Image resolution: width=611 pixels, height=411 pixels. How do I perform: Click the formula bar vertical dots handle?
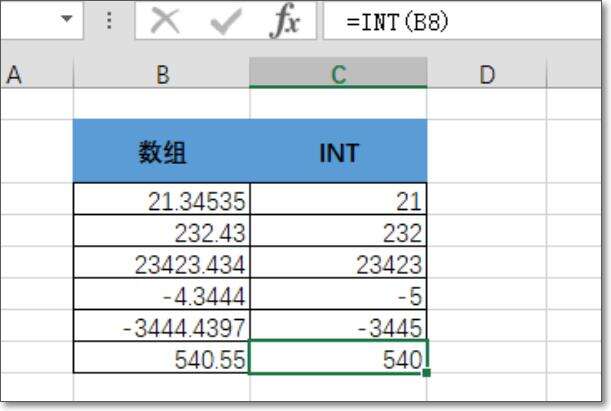(x=109, y=20)
